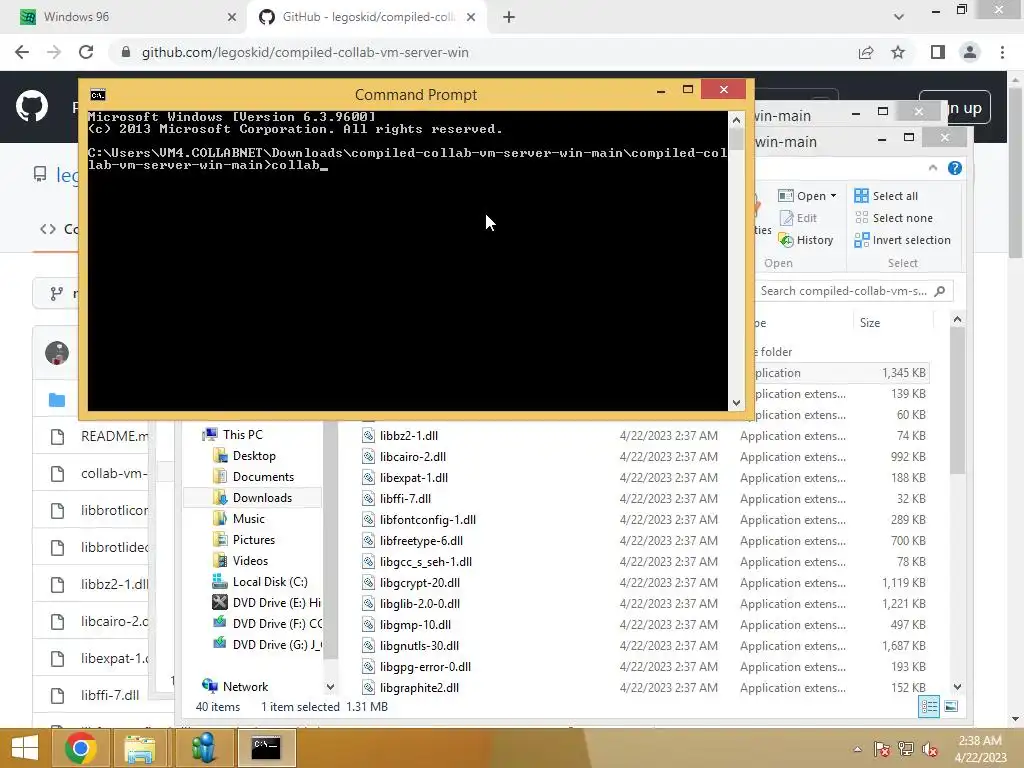
Task: Select DVD Drive (E:) in nav pane
Action: click(276, 602)
